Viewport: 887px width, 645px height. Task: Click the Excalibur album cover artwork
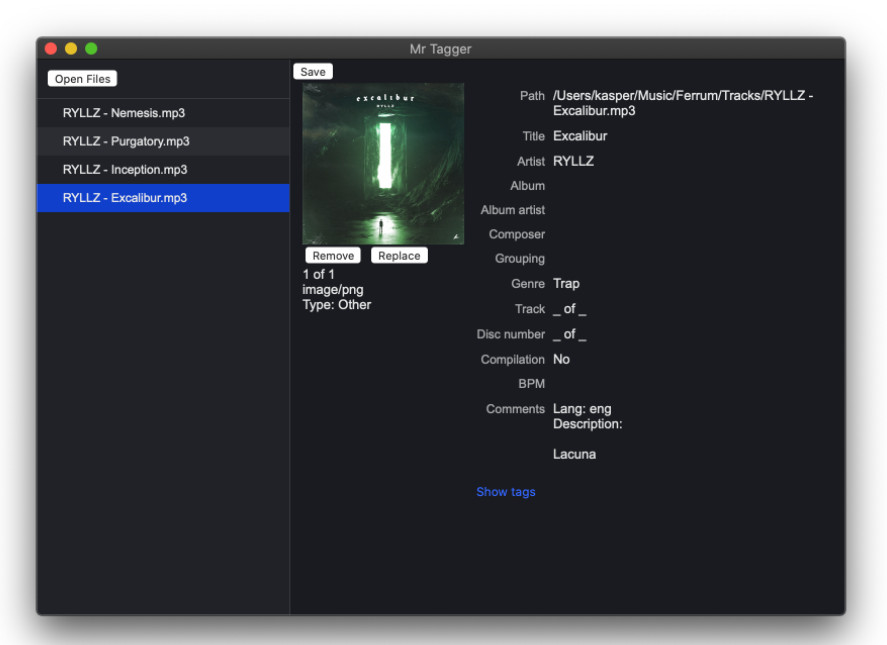pos(383,164)
